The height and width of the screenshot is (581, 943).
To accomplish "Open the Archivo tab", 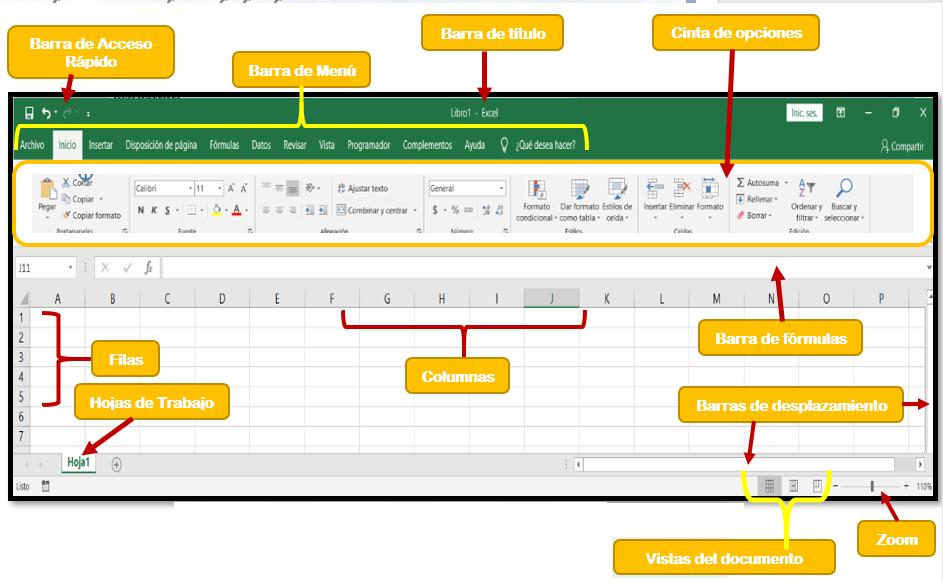I will click(x=32, y=145).
